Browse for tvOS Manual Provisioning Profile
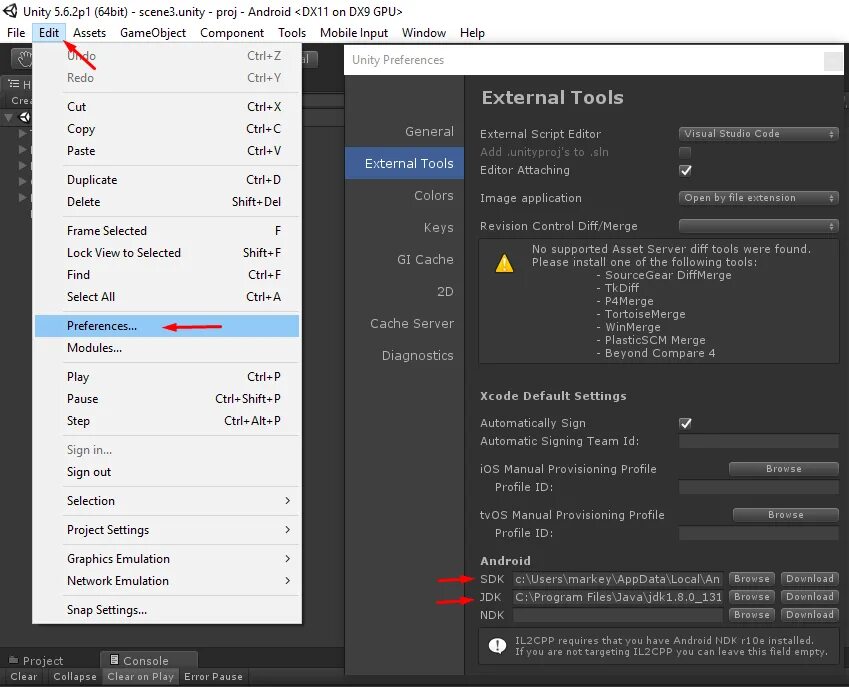849x687 pixels. (786, 515)
